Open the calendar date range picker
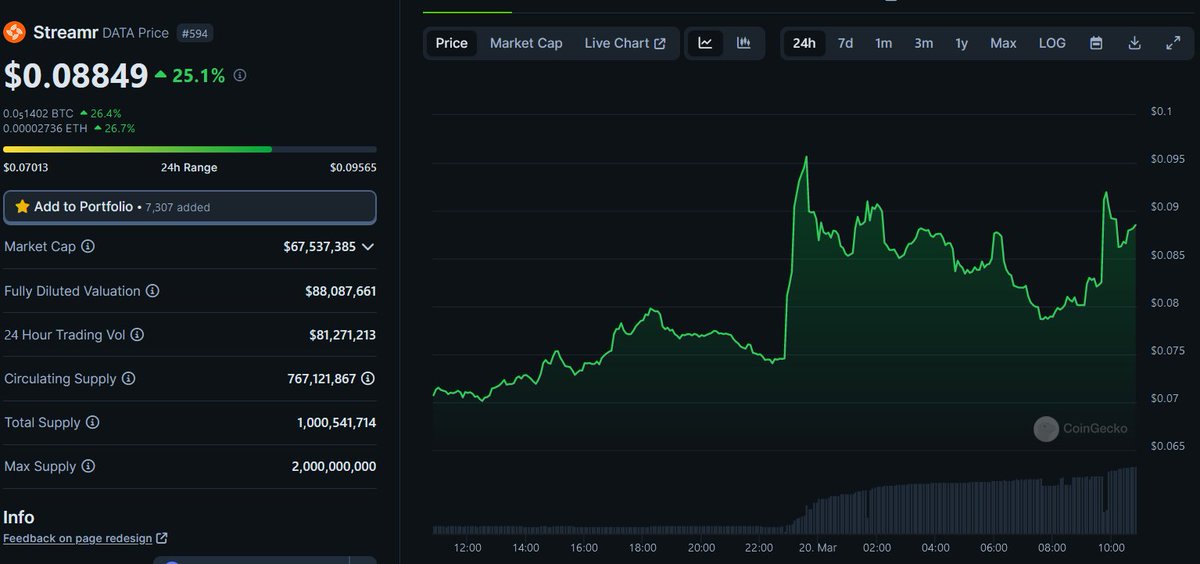 [x=1096, y=43]
